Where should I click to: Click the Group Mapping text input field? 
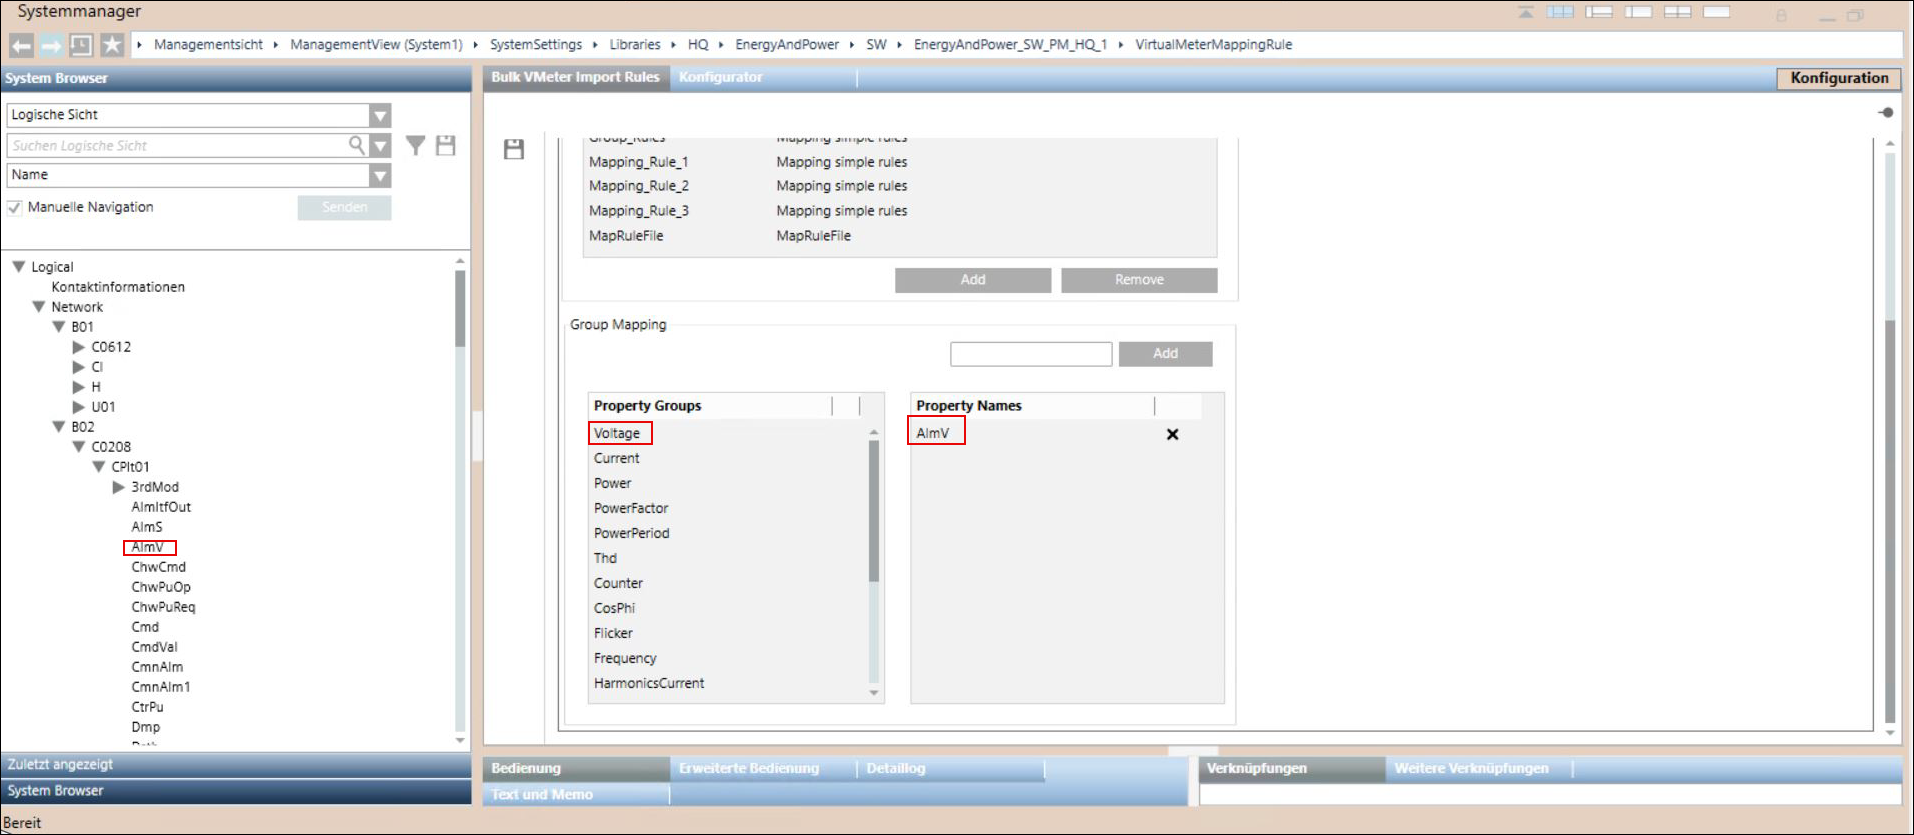point(1030,354)
